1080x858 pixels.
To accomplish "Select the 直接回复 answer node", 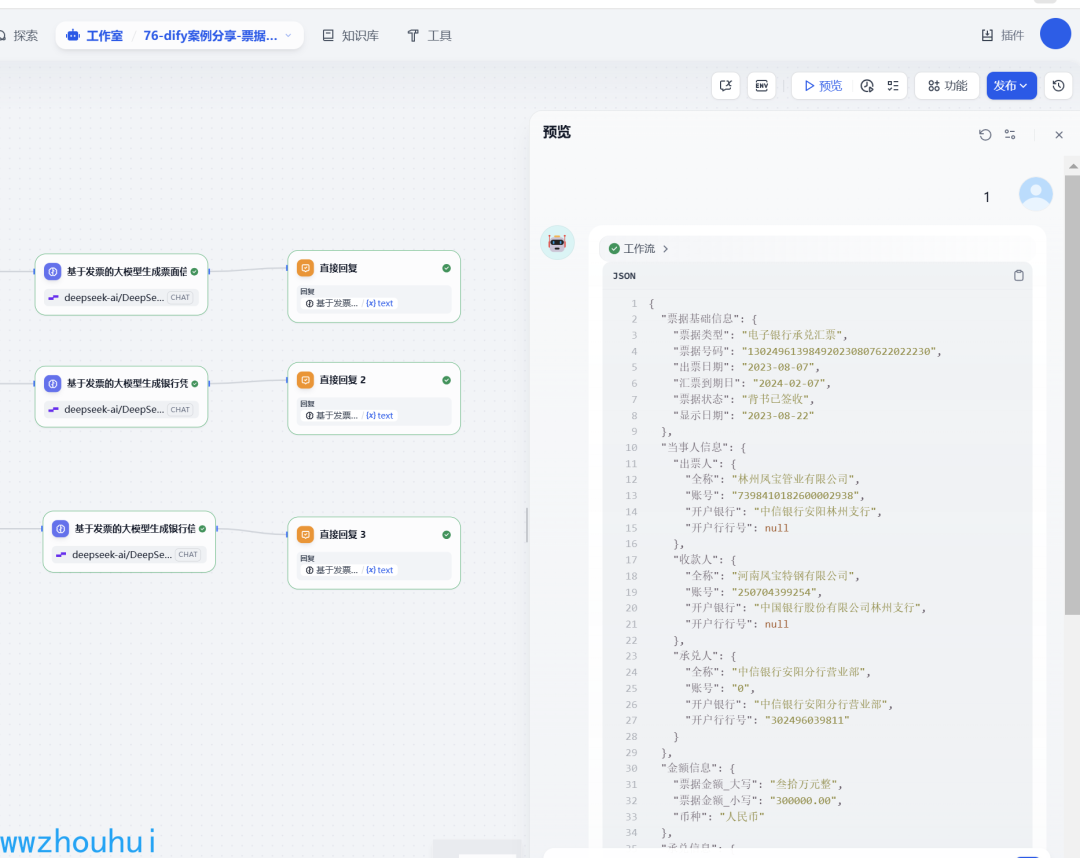I will (374, 286).
